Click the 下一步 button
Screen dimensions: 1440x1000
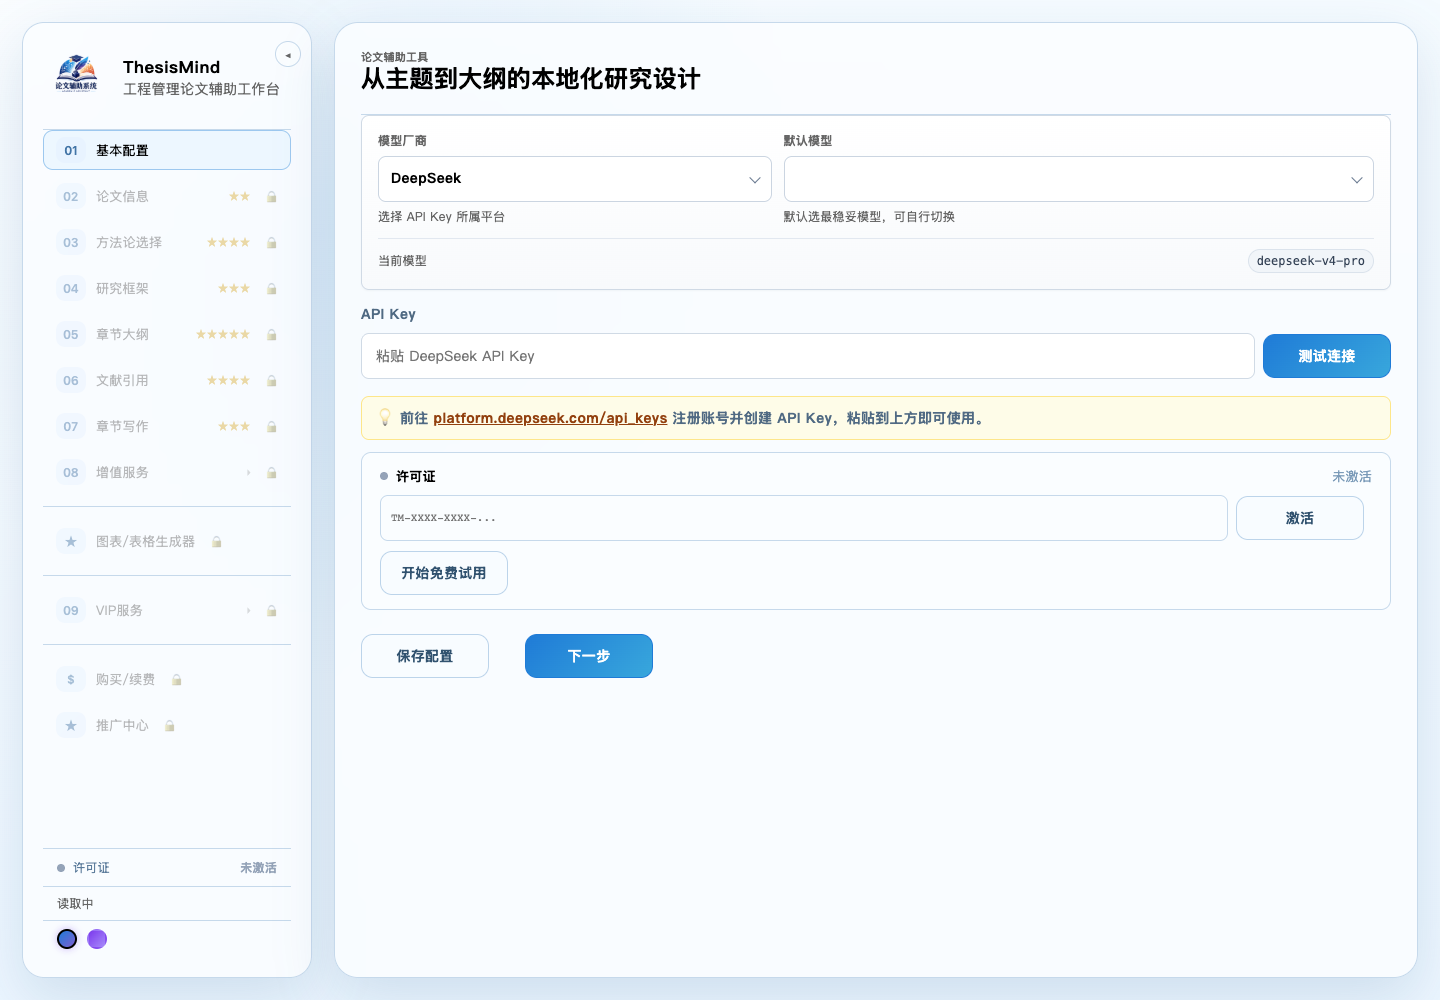589,656
